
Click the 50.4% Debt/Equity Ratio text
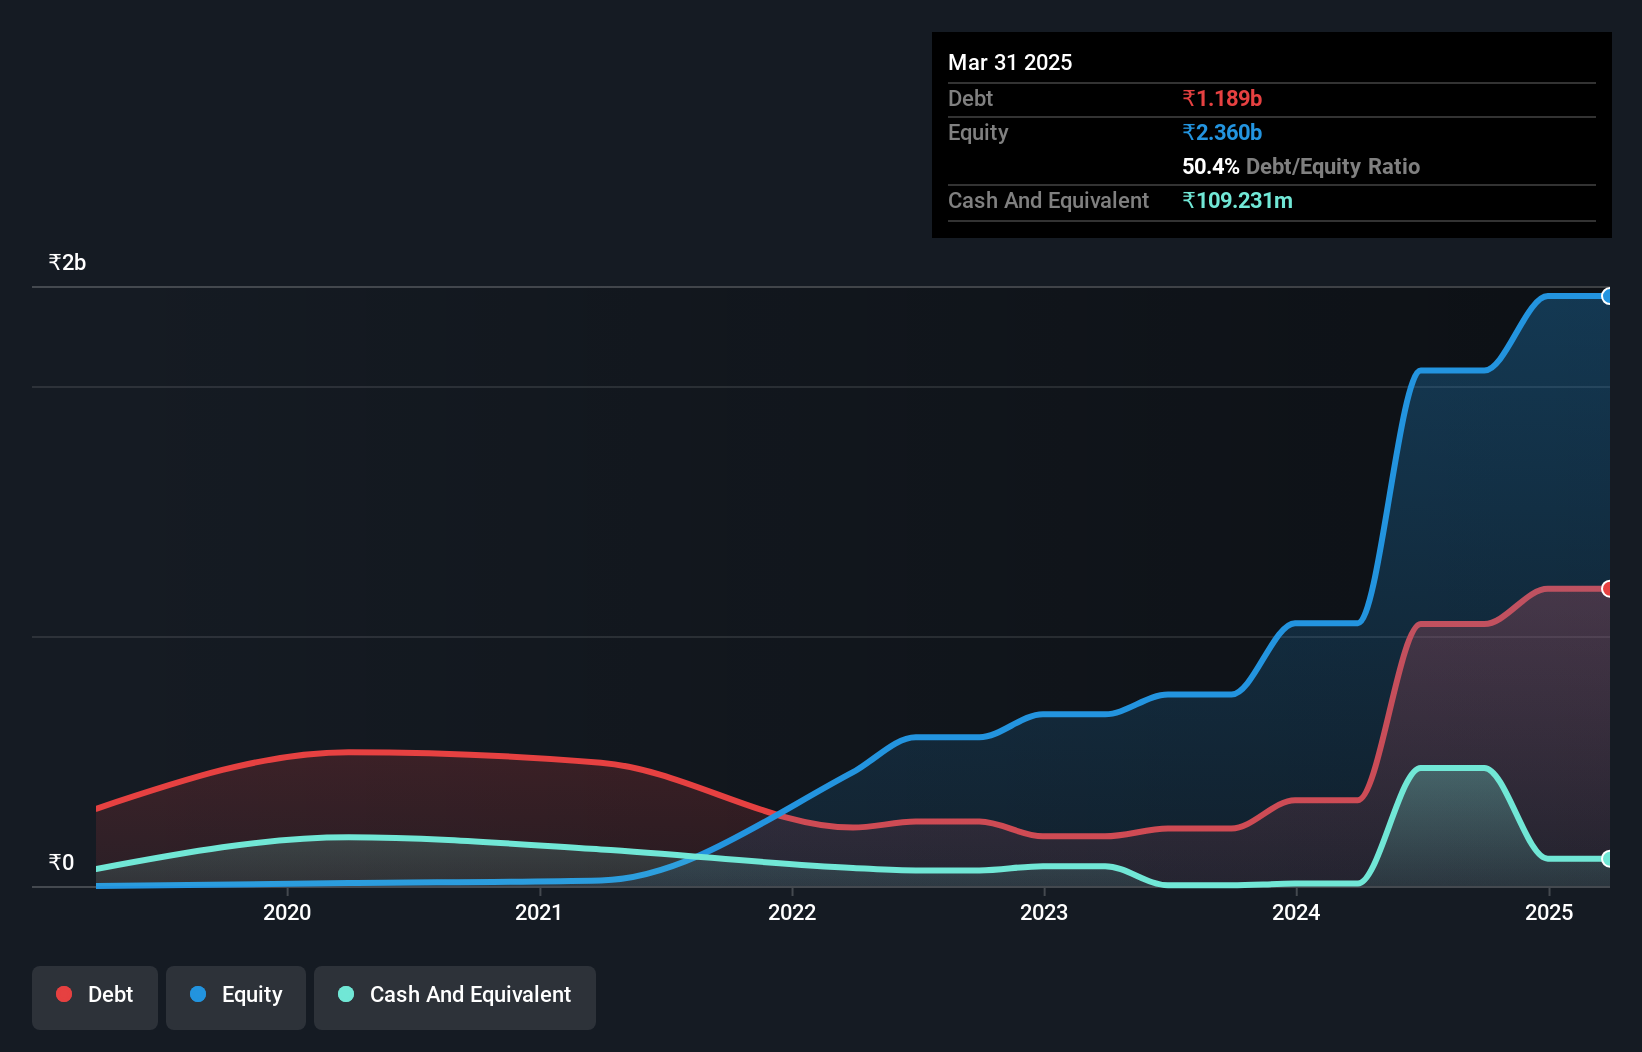1300,166
